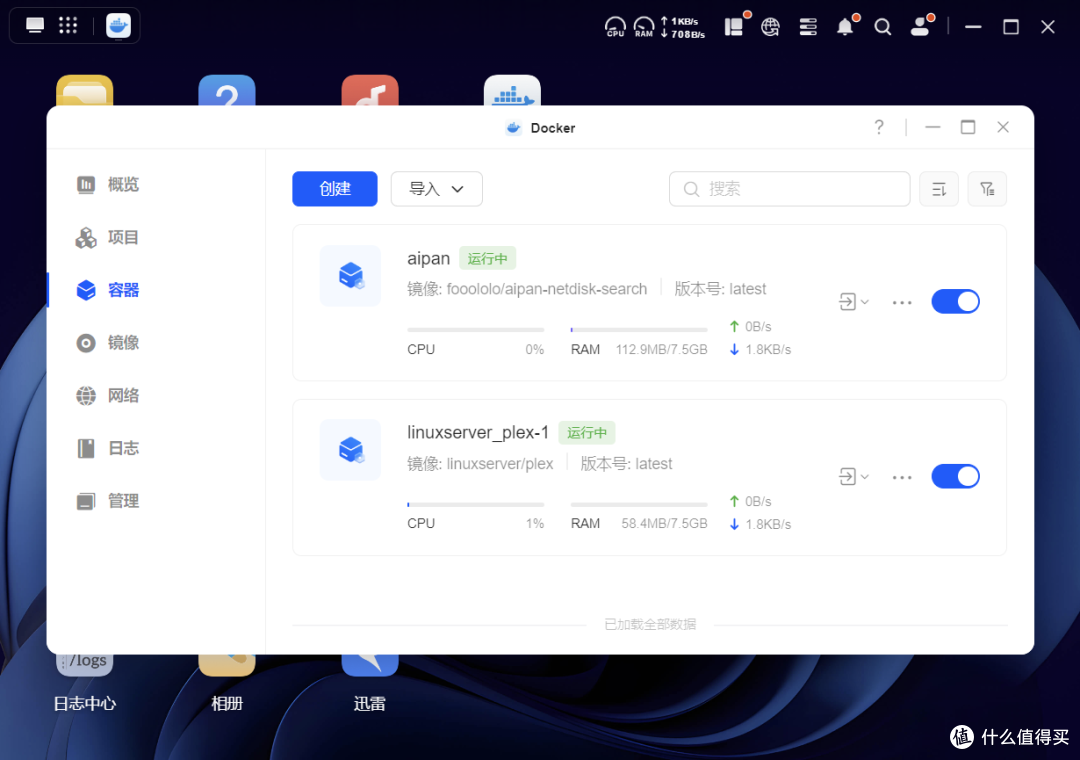Click the filter icon next to search
The width and height of the screenshot is (1080, 760).
pyautogui.click(x=987, y=189)
